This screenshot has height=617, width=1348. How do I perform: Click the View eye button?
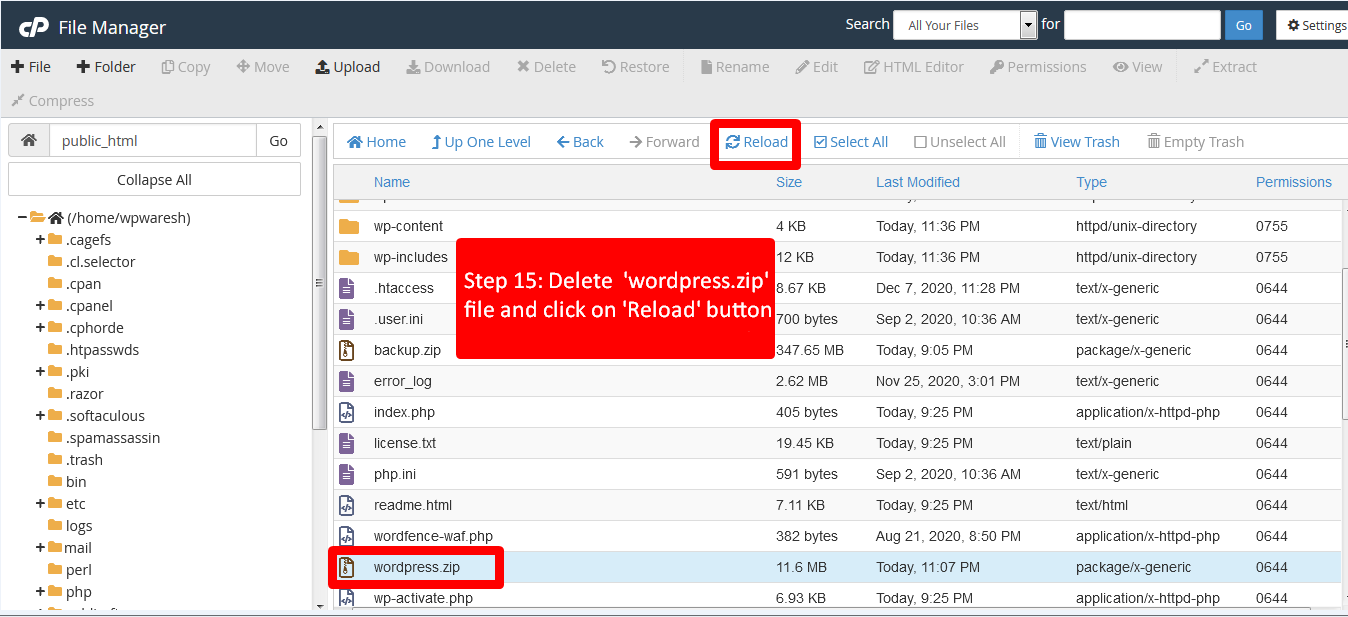pos(1138,67)
